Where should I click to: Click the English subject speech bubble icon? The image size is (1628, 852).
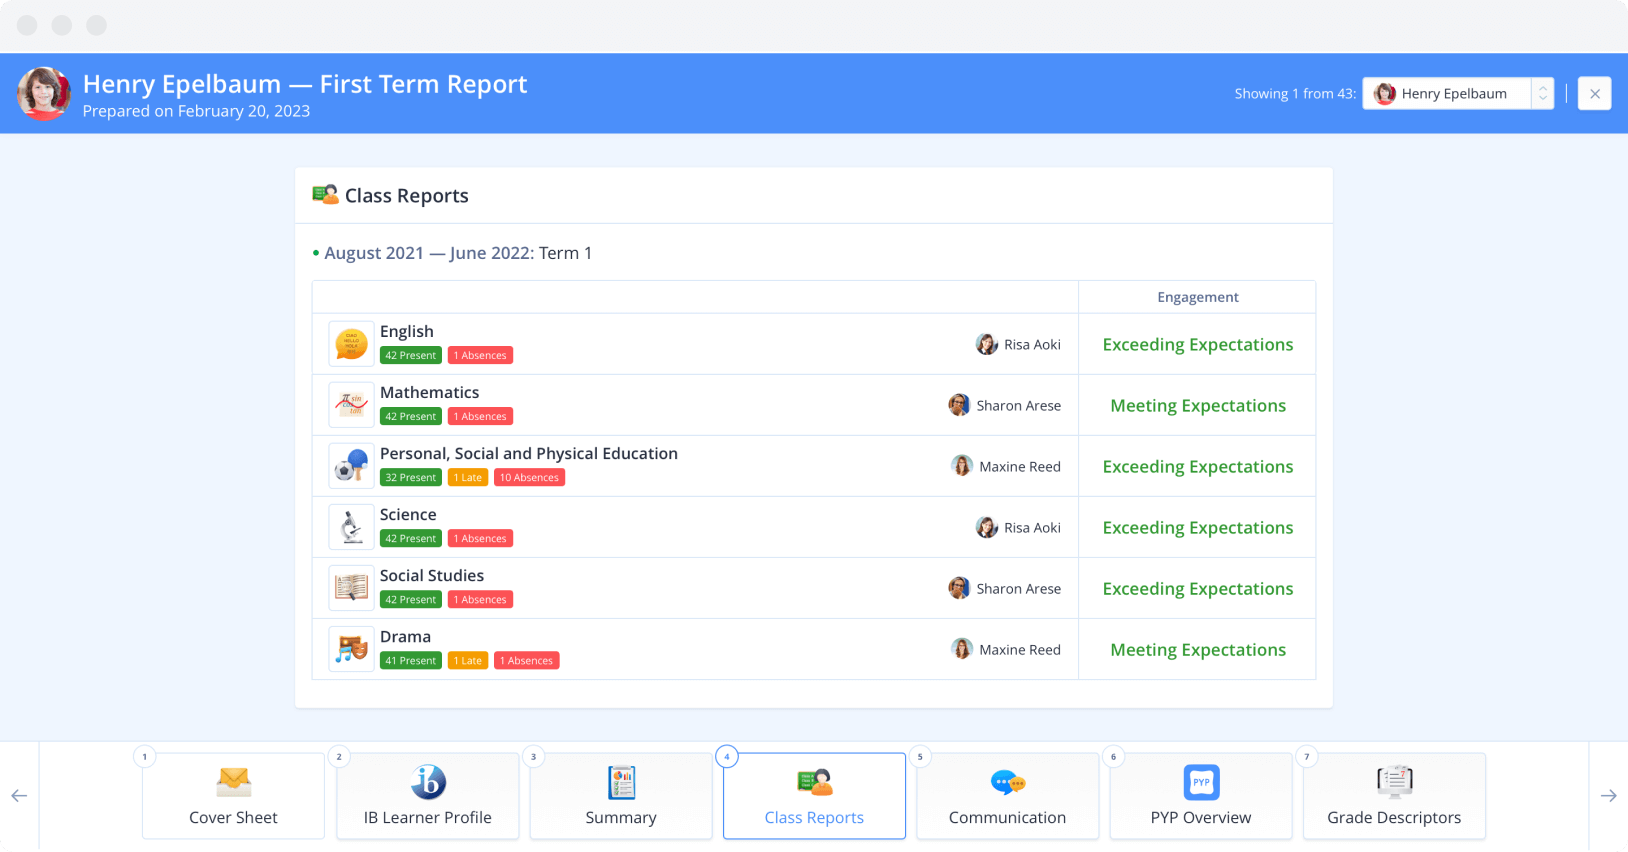pyautogui.click(x=351, y=344)
